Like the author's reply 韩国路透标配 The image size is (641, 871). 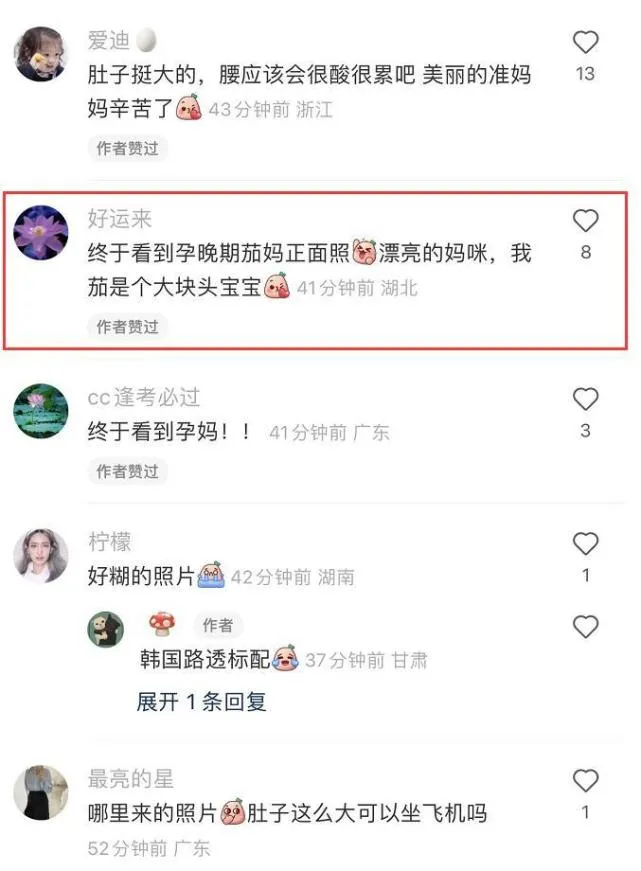tap(585, 627)
